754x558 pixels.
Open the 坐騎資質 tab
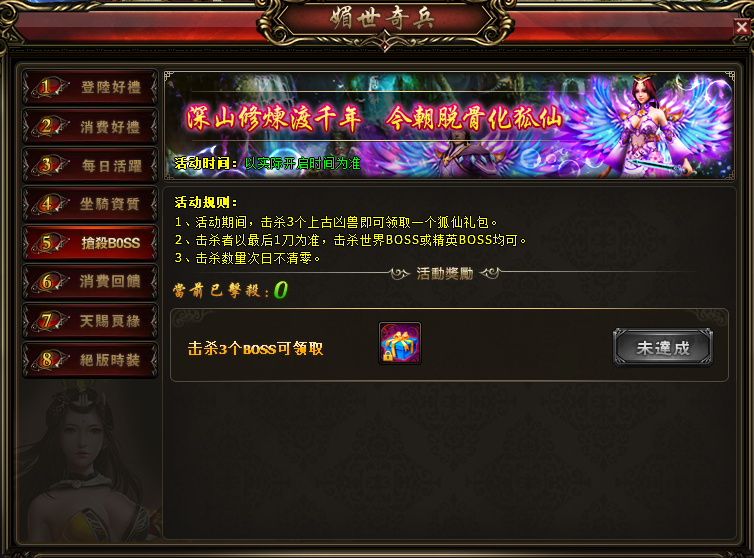coord(90,204)
